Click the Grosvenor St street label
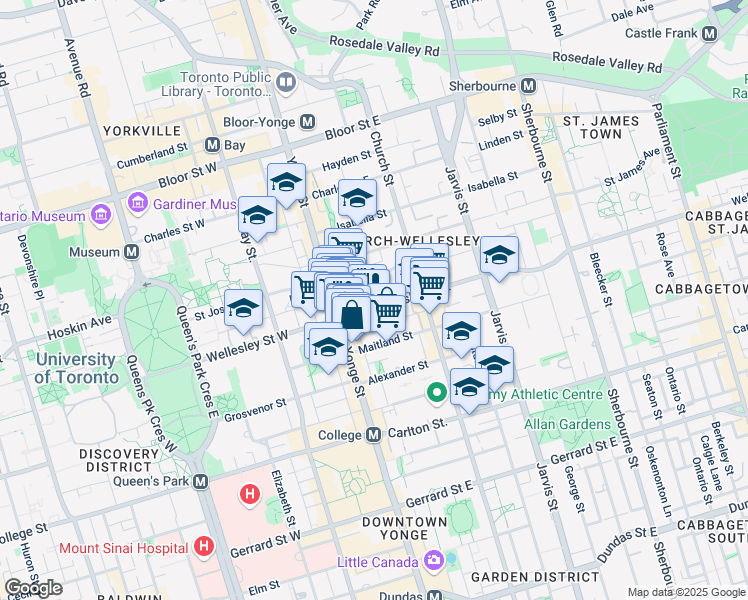This screenshot has height=600, width=748. [255, 410]
